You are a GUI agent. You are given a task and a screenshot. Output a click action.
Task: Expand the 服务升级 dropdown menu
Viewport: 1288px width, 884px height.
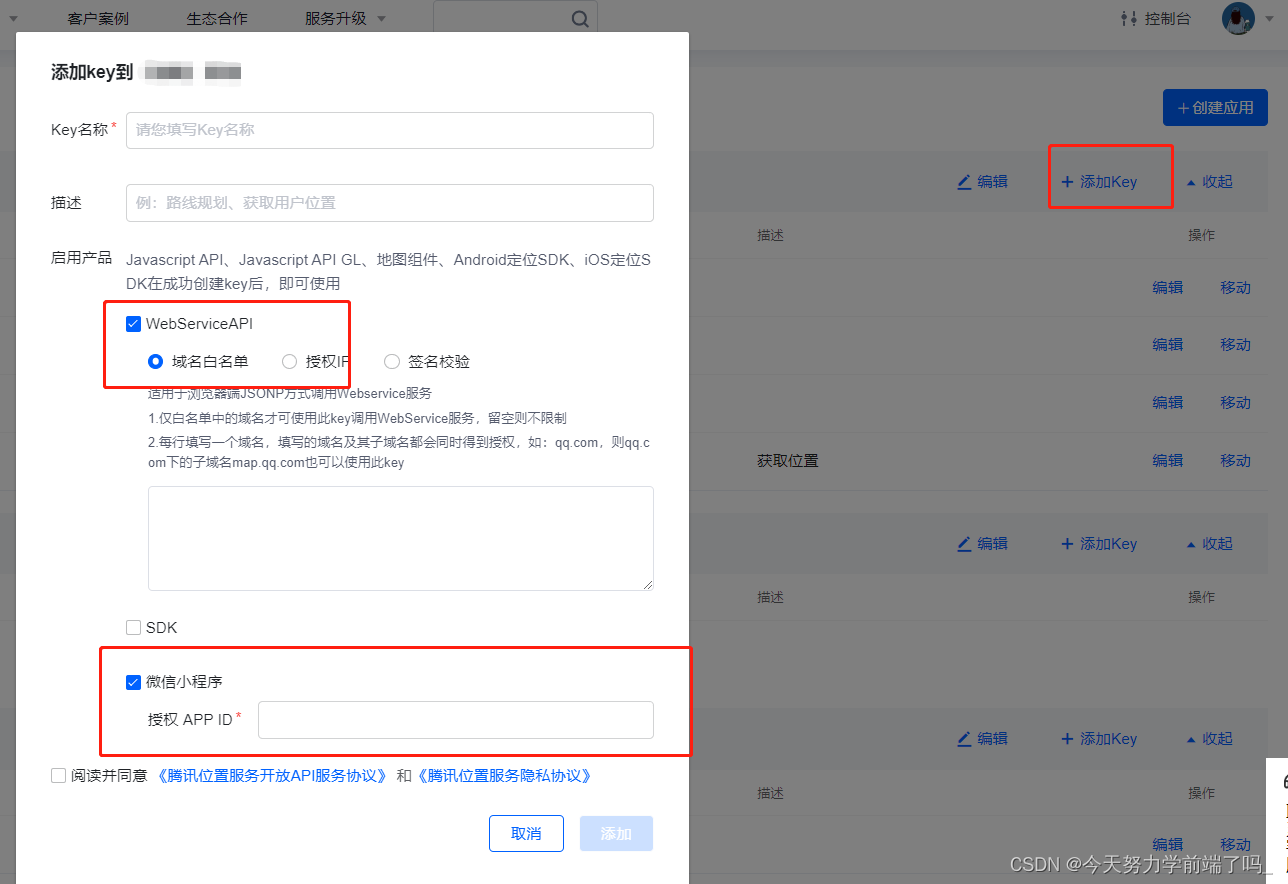pyautogui.click(x=345, y=19)
